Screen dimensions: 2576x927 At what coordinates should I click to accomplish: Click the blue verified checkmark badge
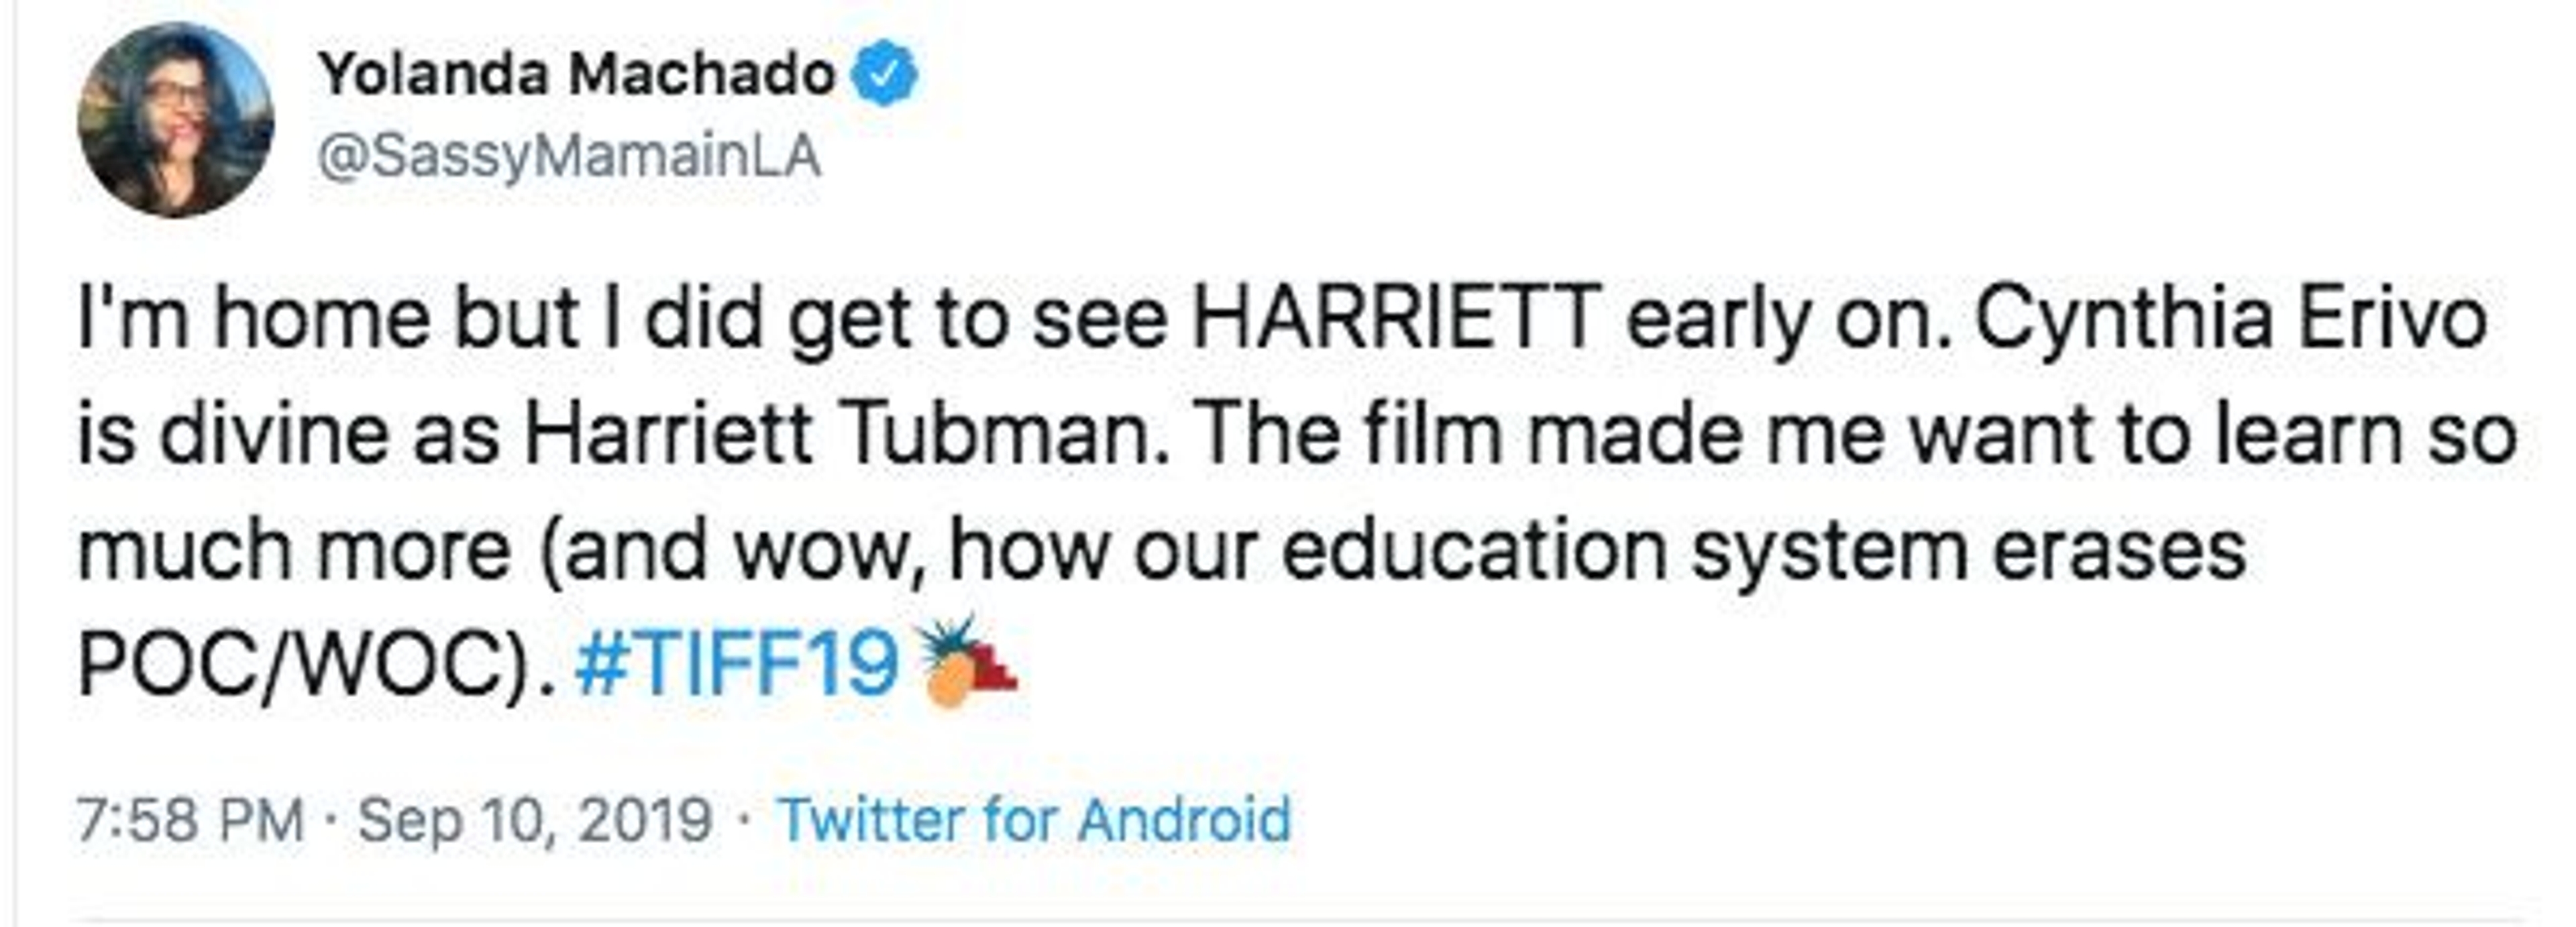click(884, 74)
